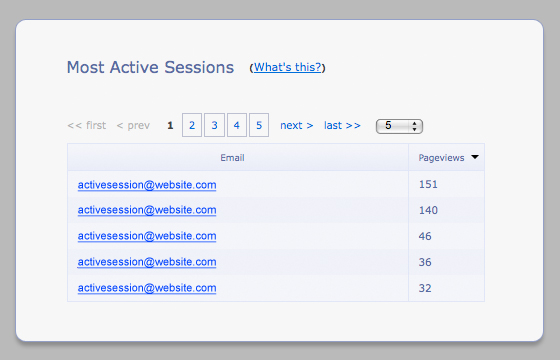Click the "< prev" pagination link
The image size is (560, 360).
[x=133, y=125]
